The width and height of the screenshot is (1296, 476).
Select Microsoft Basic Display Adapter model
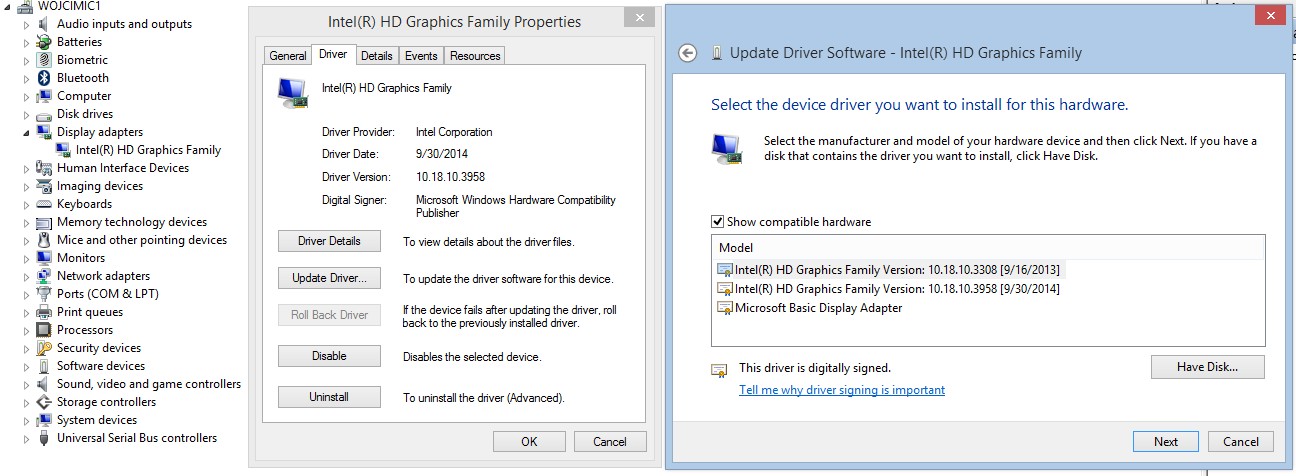(818, 308)
